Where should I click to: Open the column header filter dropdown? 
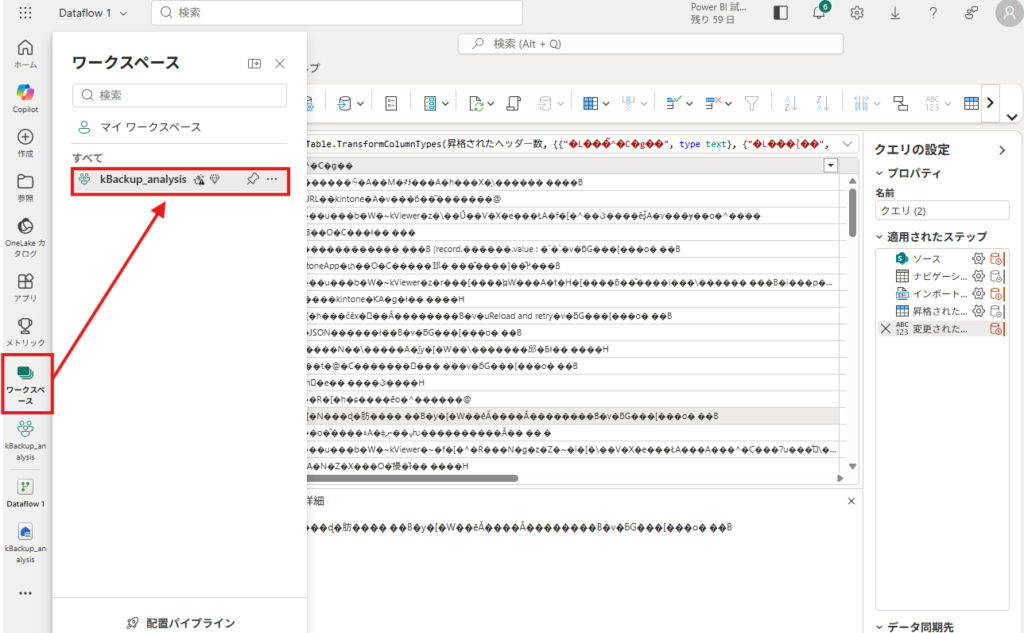830,165
